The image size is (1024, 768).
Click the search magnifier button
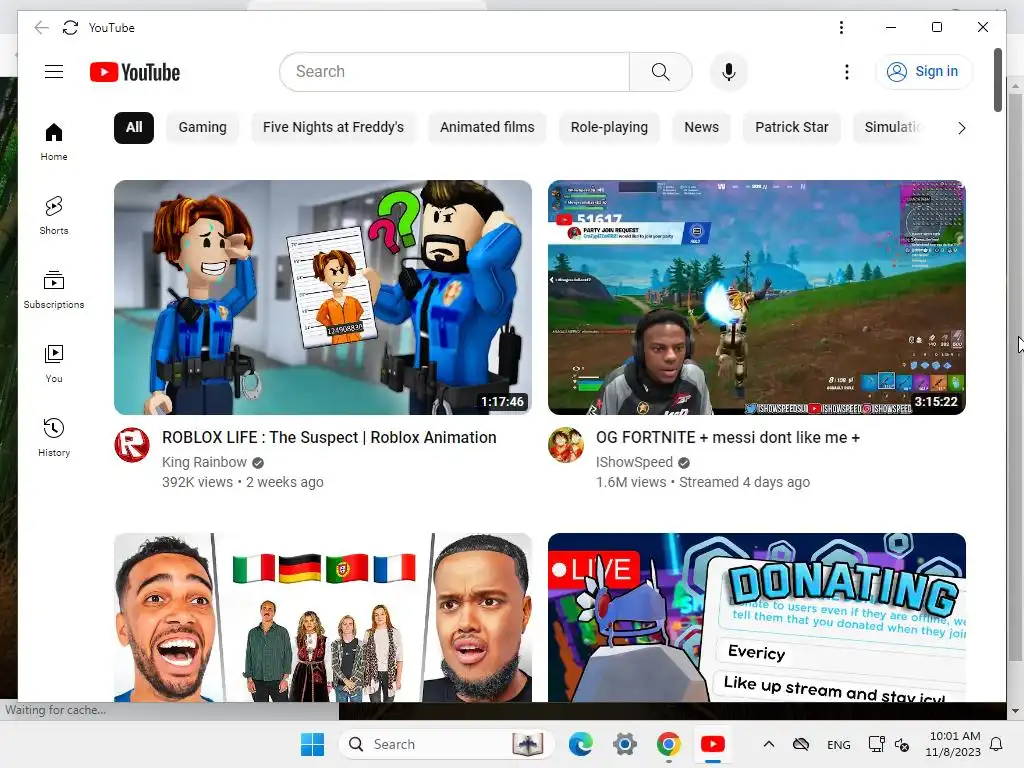pyautogui.click(x=660, y=72)
